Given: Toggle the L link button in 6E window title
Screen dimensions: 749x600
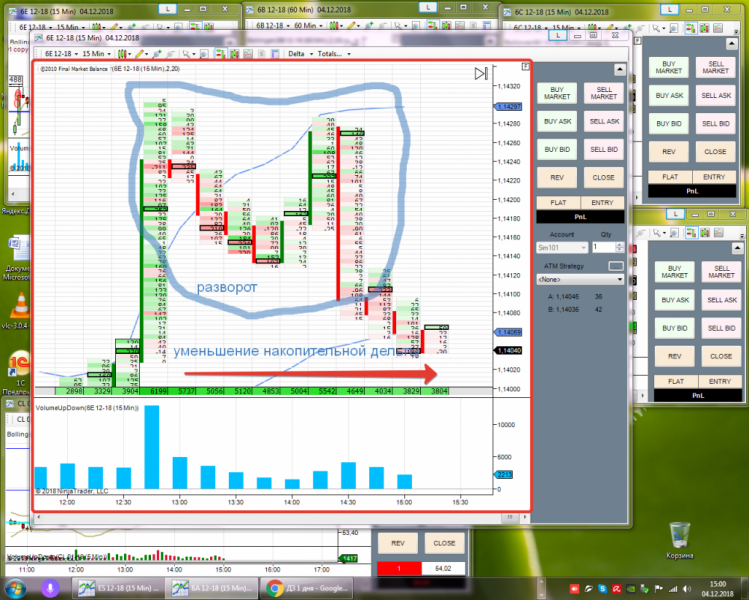Looking at the screenshot, I should click(x=557, y=35).
